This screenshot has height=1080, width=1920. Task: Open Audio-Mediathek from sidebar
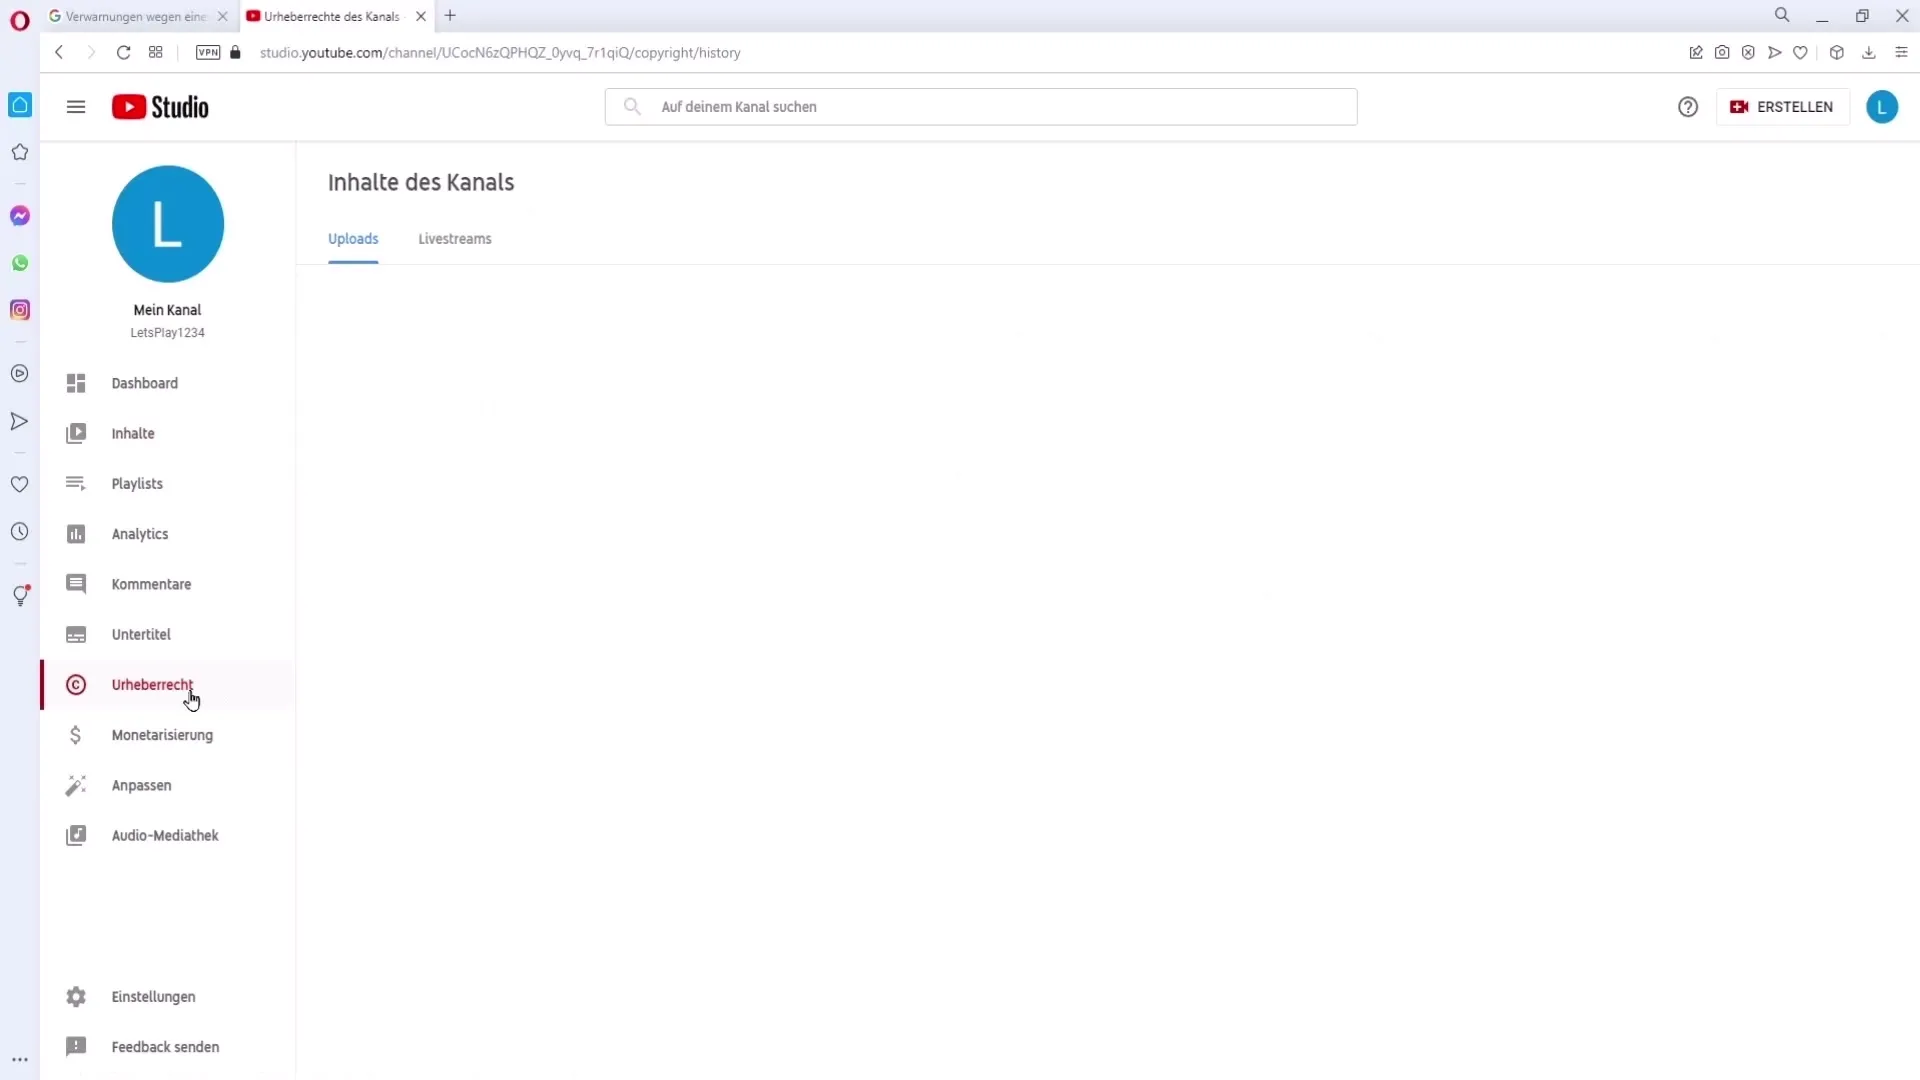[x=165, y=835]
